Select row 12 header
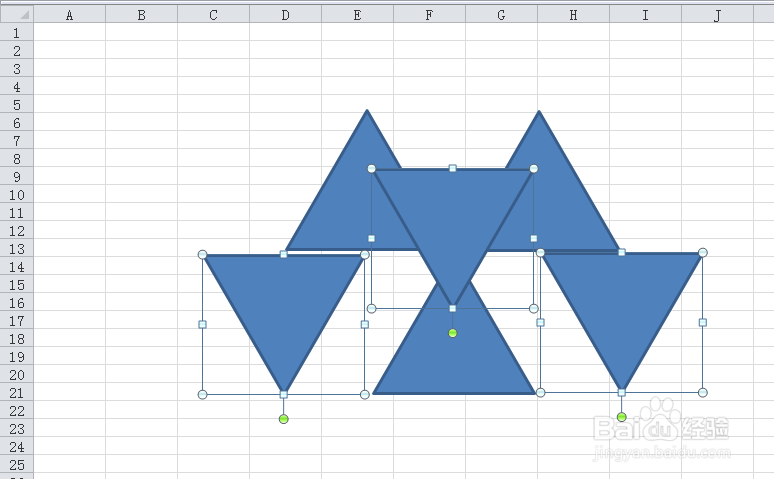This screenshot has height=479, width=774. (x=17, y=230)
